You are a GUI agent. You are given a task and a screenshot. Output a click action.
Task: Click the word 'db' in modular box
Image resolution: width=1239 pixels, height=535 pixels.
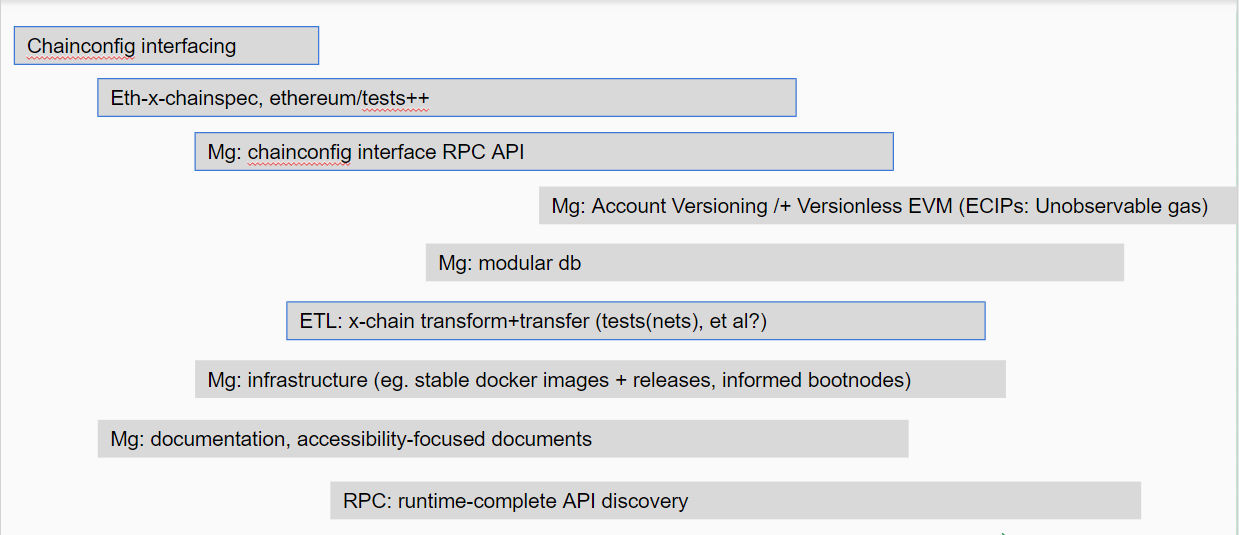569,263
